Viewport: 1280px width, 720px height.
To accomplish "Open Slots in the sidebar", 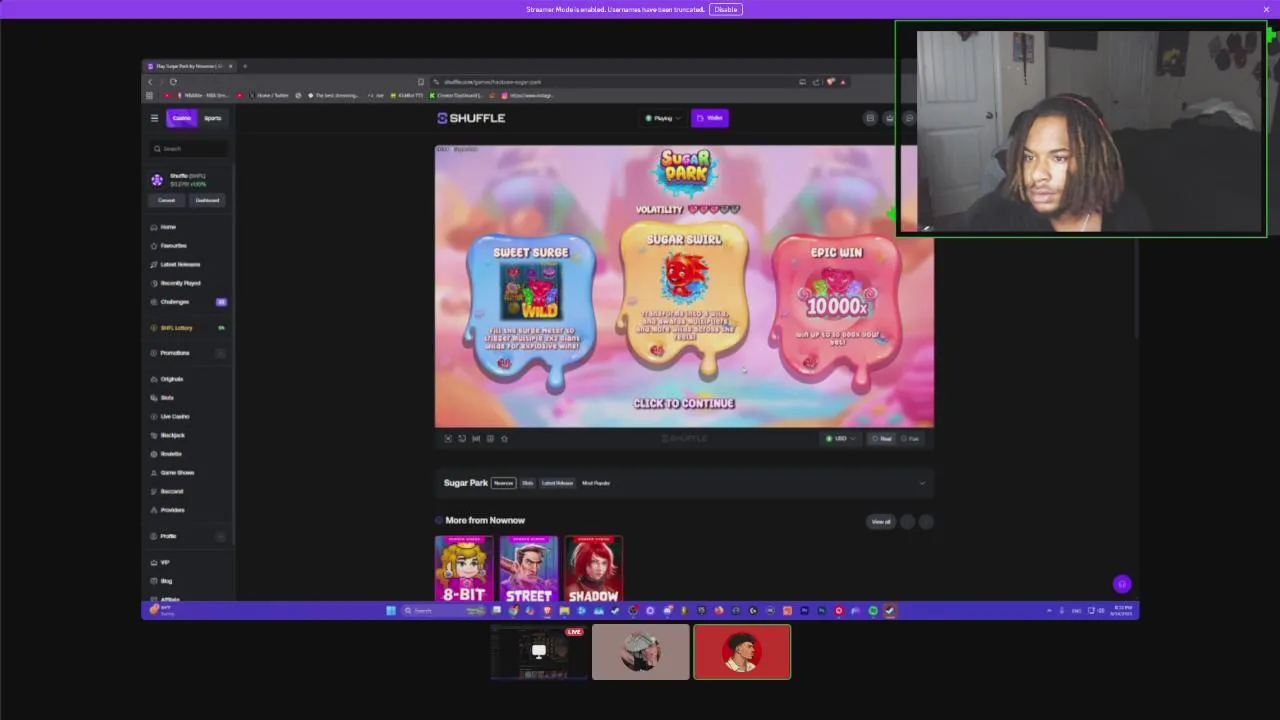I will tap(167, 397).
